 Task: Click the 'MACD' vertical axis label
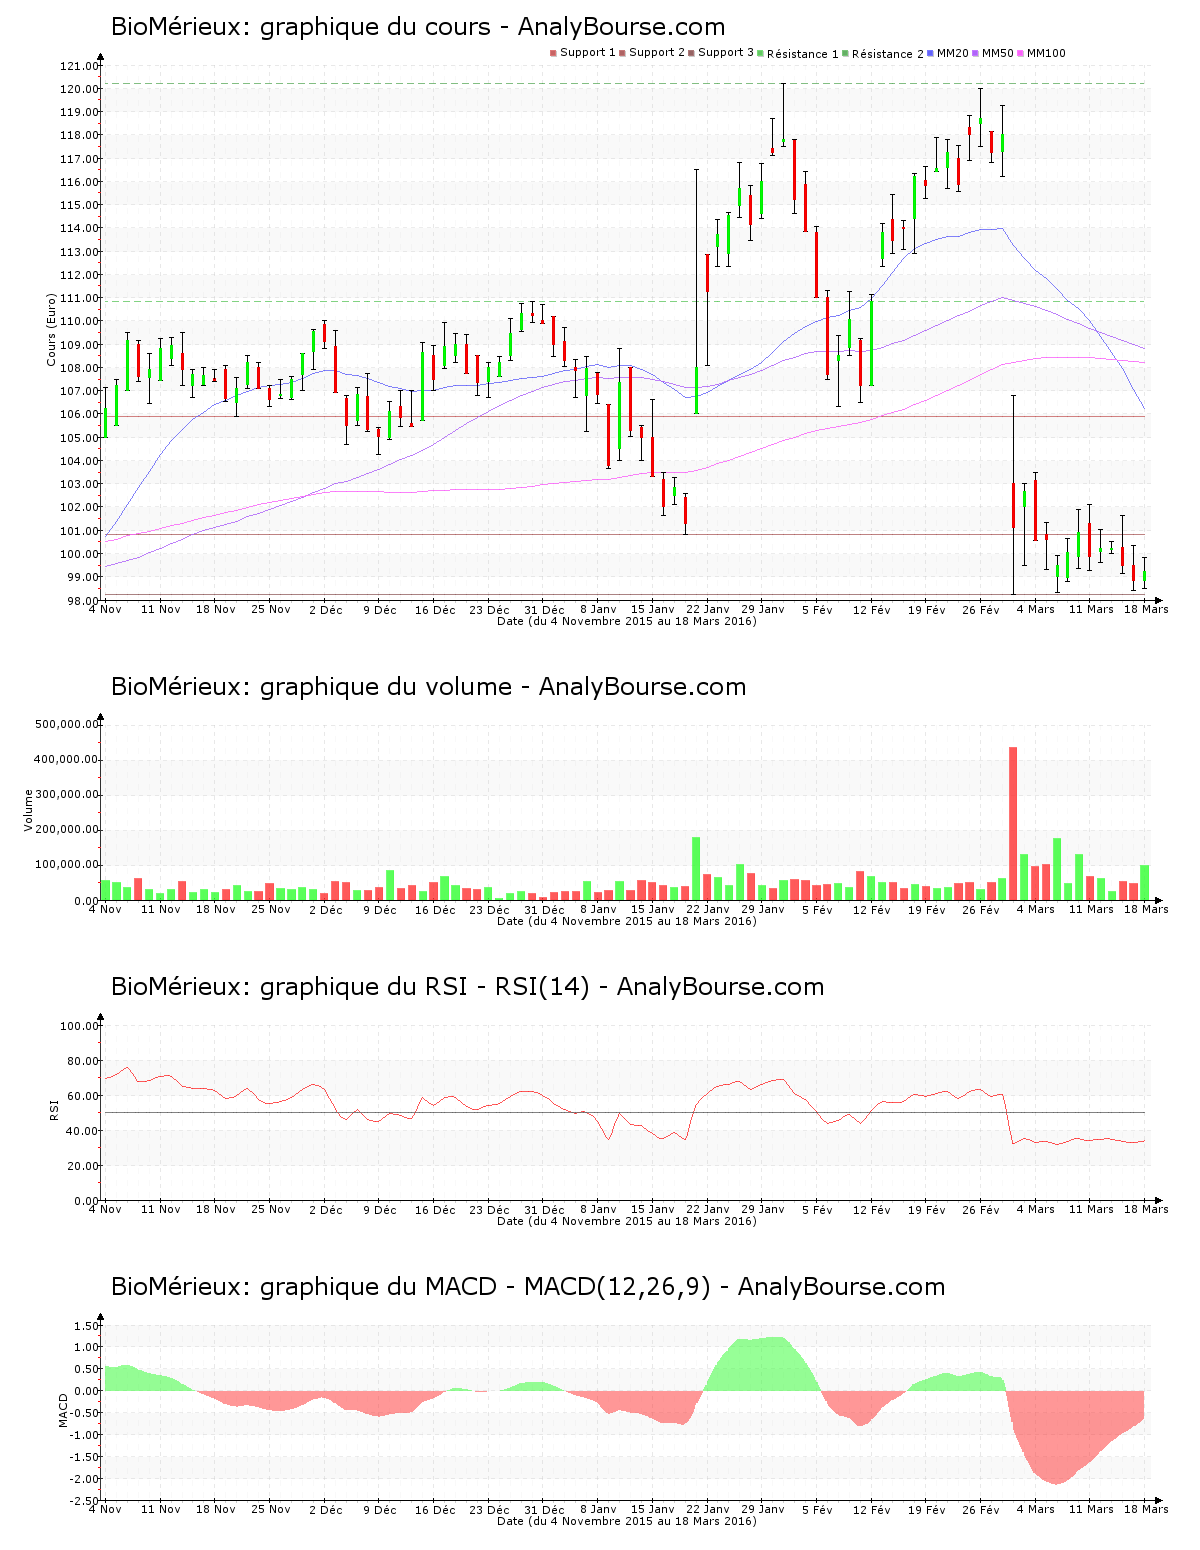(x=63, y=1410)
